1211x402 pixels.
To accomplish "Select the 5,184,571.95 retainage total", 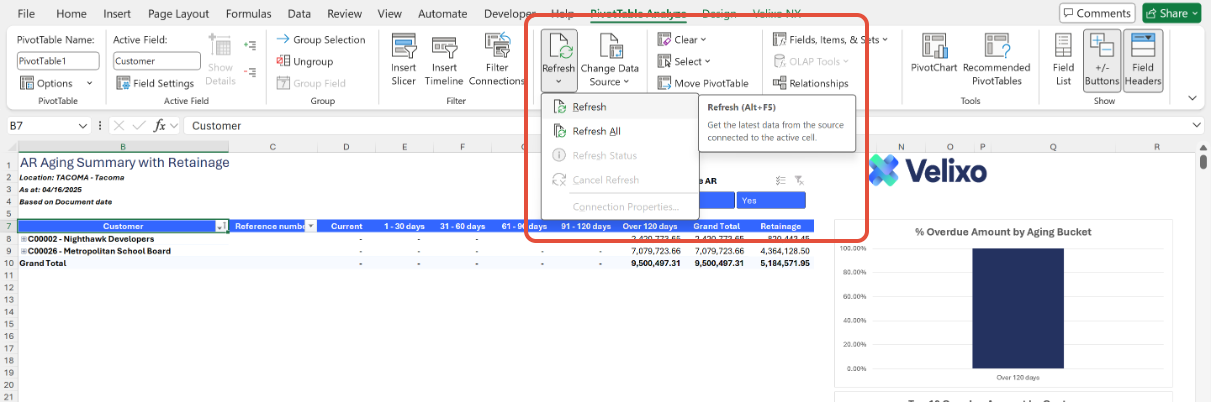I will coord(785,263).
